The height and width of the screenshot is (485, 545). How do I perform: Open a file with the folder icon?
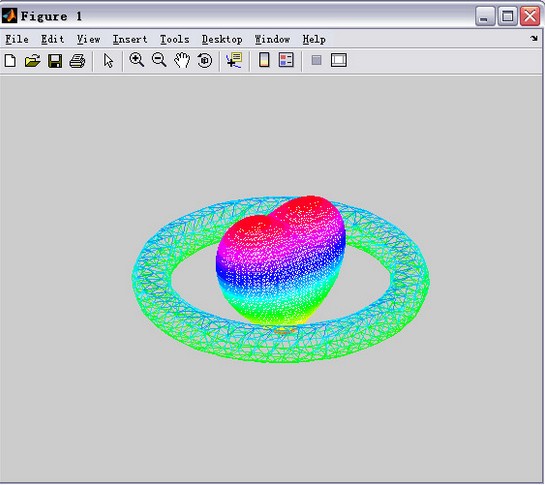click(x=32, y=61)
